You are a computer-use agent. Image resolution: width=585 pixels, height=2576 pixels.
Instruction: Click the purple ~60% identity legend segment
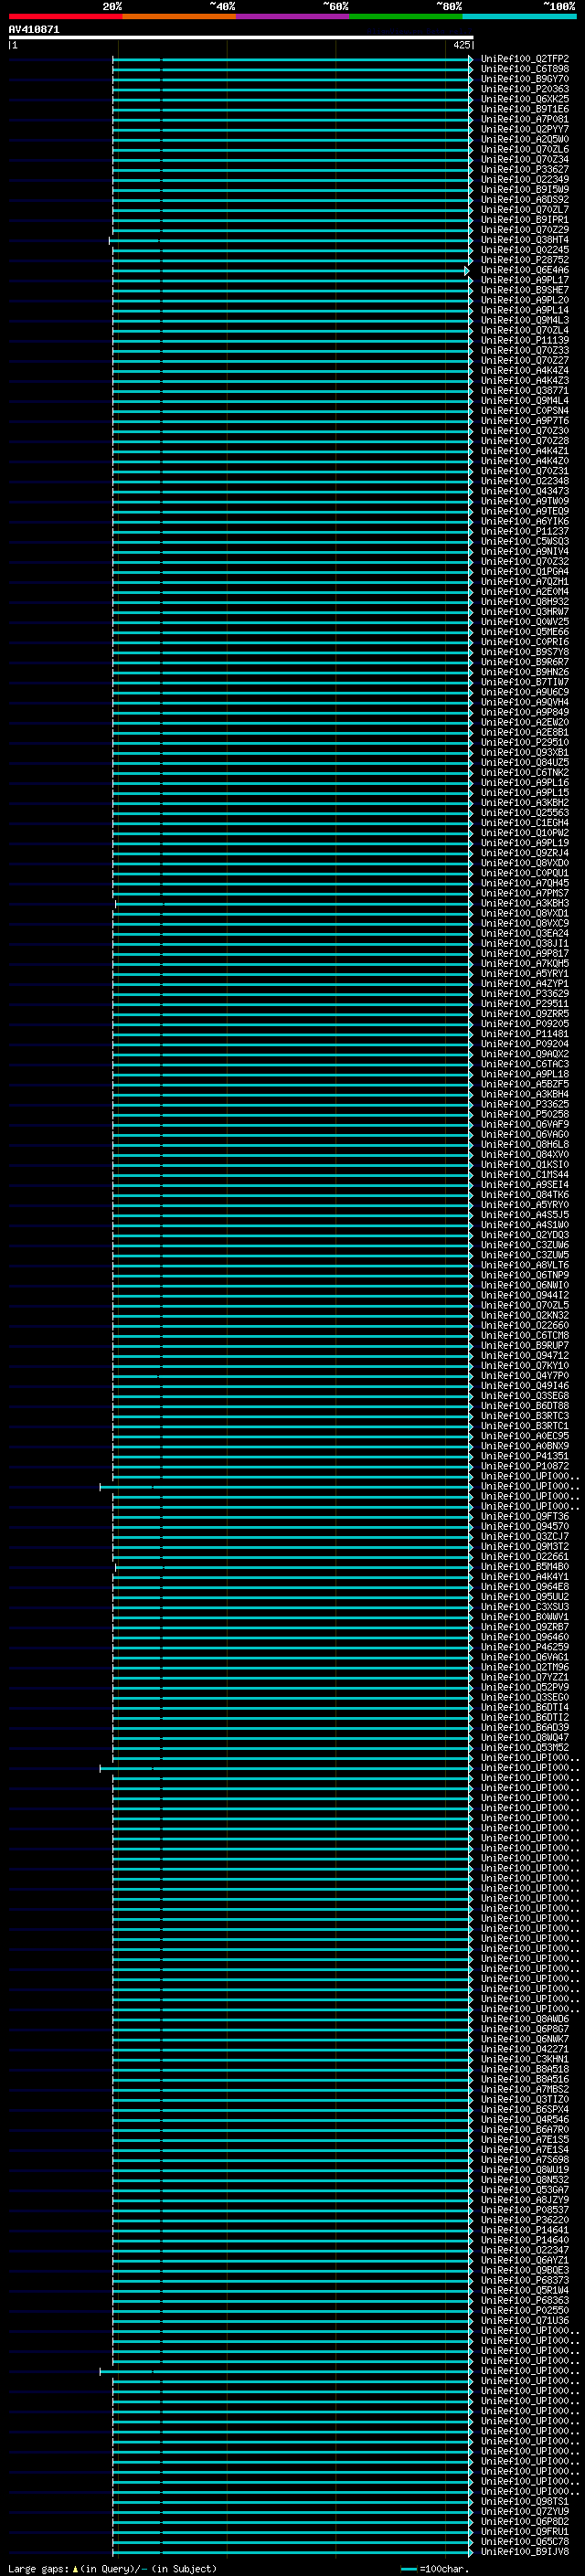[x=293, y=16]
